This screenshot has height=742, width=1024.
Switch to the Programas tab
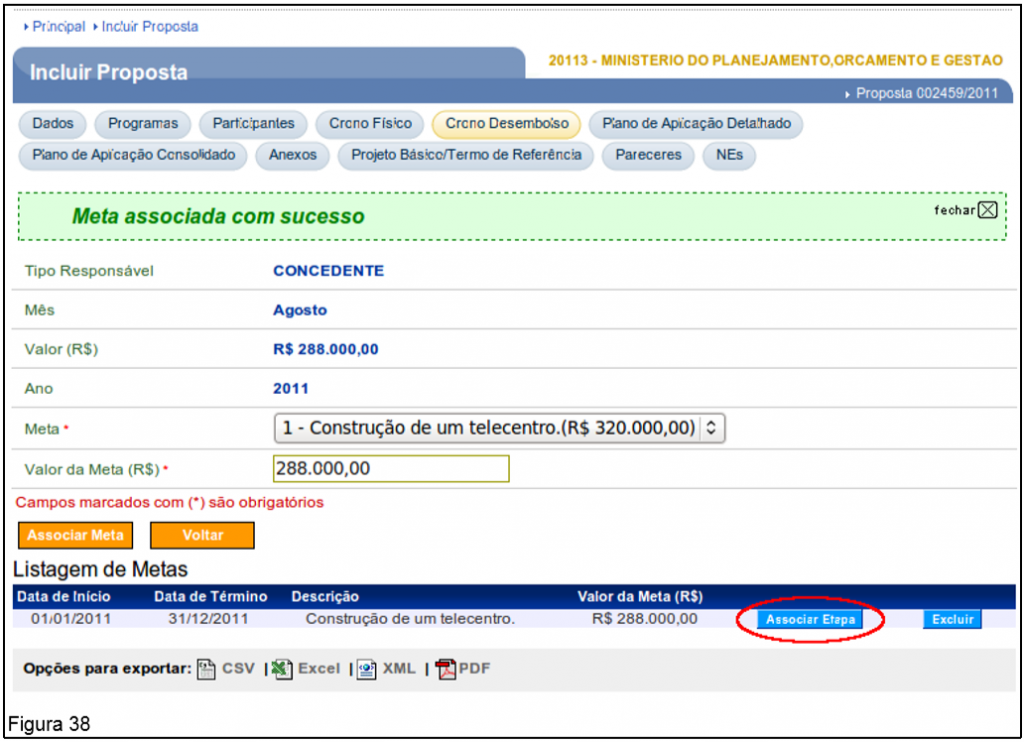tap(143, 124)
